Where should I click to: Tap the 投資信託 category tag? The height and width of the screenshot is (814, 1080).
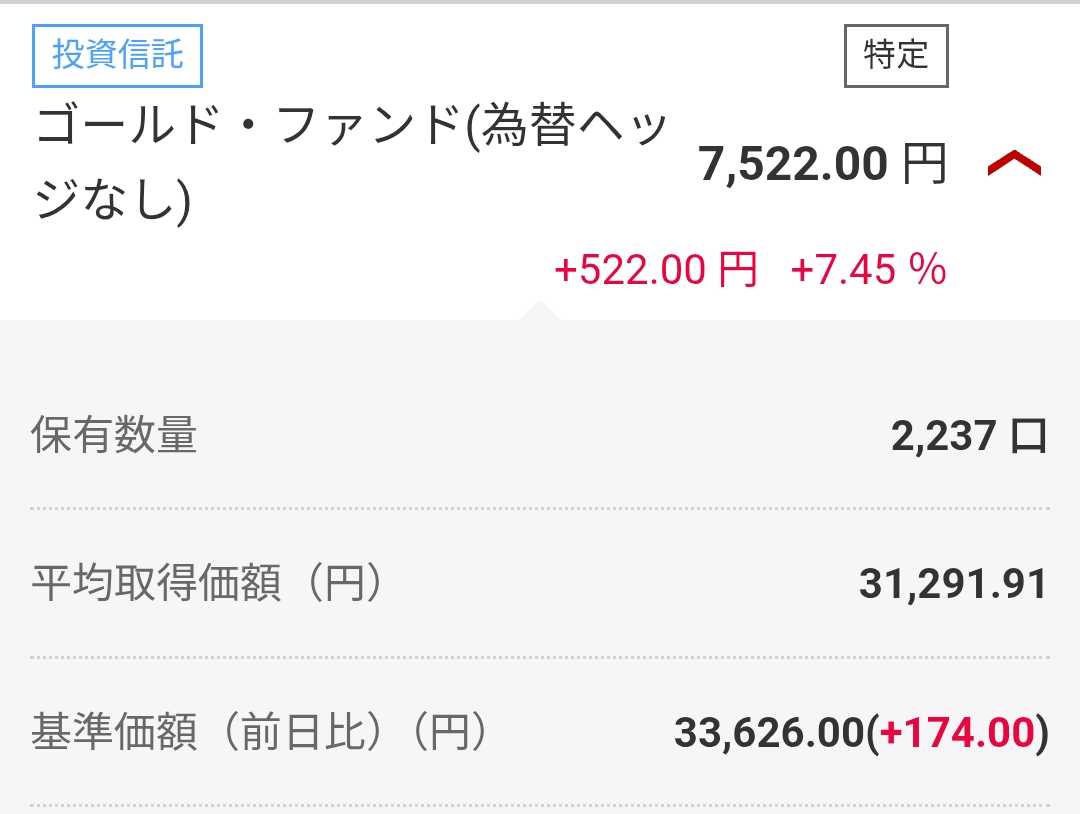click(x=118, y=54)
